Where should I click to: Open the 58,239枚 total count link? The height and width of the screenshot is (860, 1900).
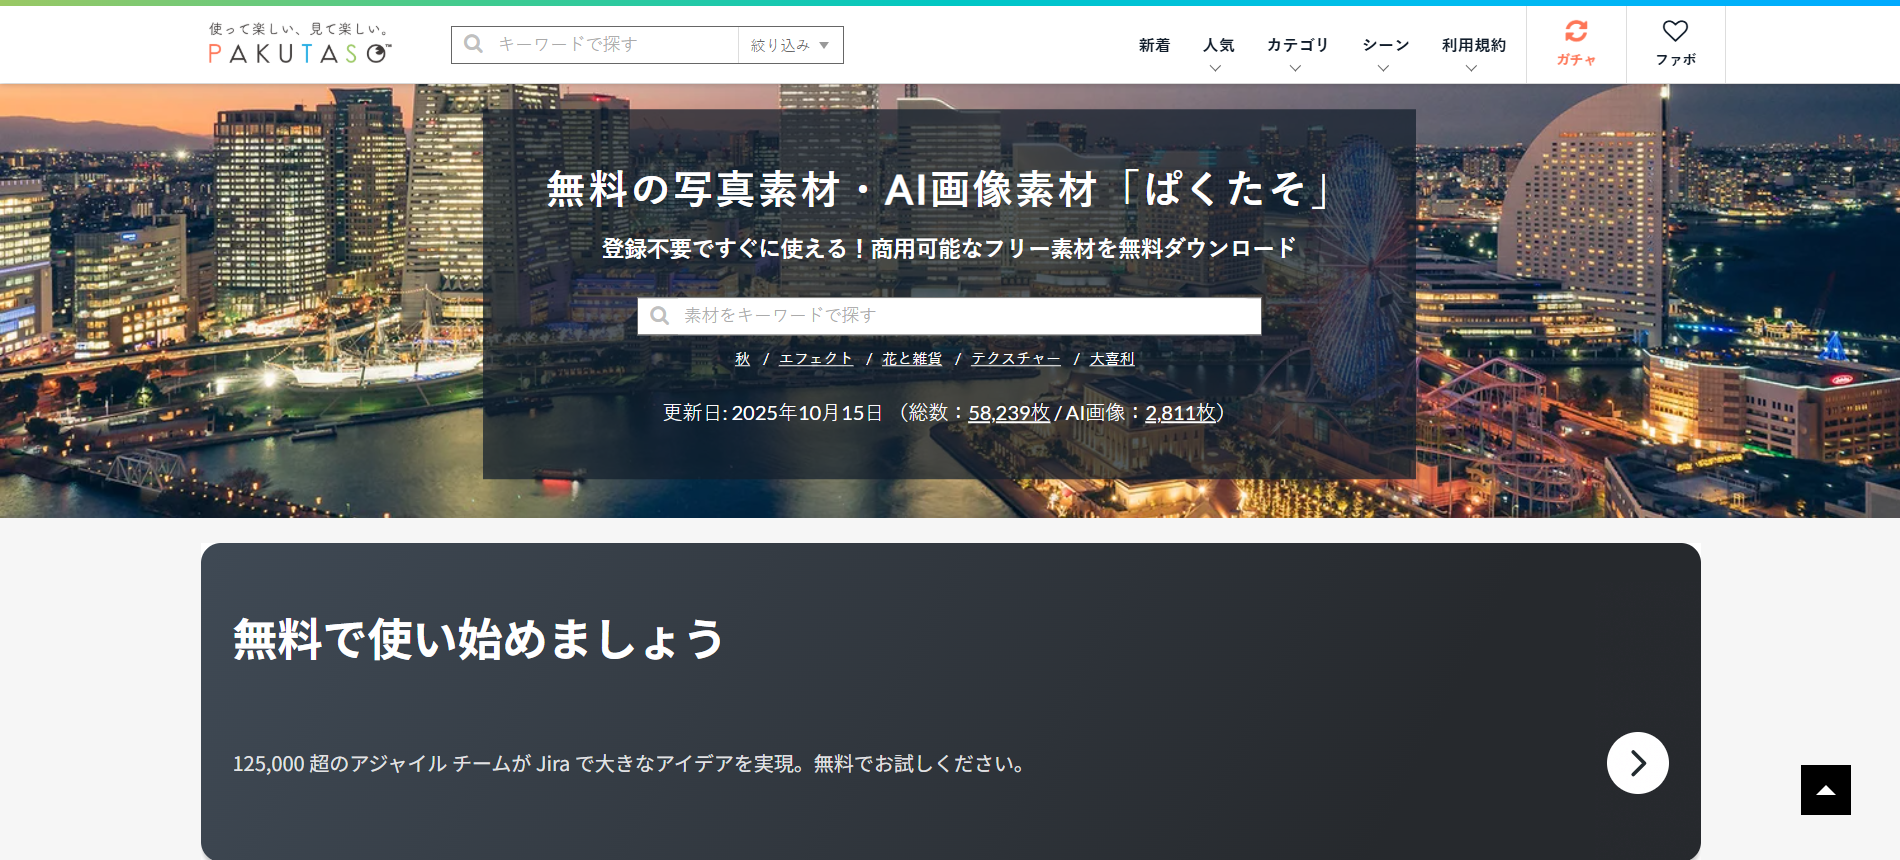(x=1008, y=413)
